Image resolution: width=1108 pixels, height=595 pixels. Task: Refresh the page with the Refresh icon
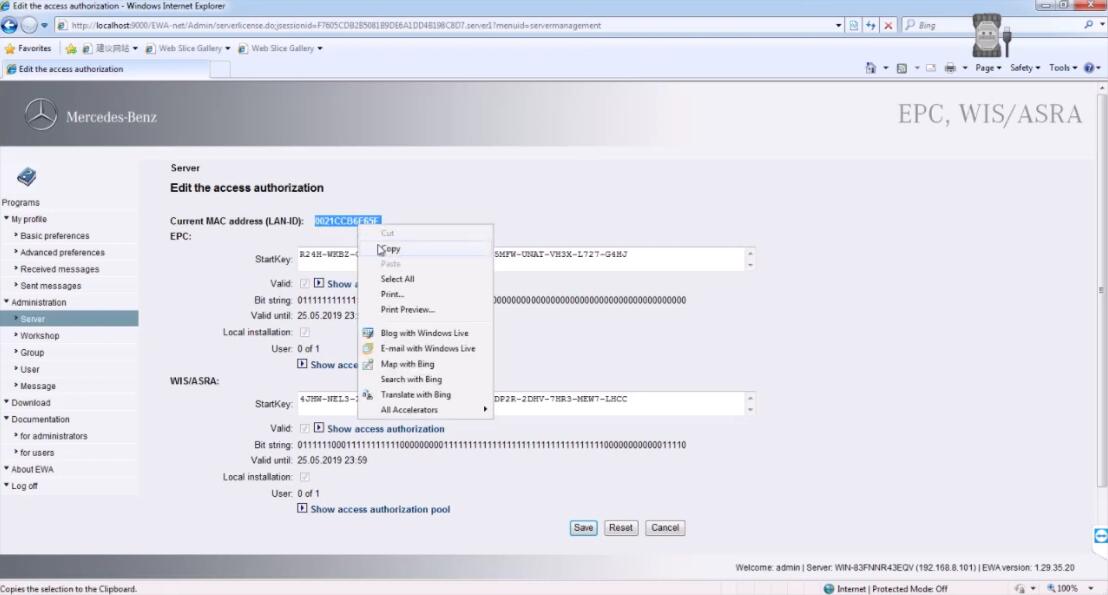871,25
